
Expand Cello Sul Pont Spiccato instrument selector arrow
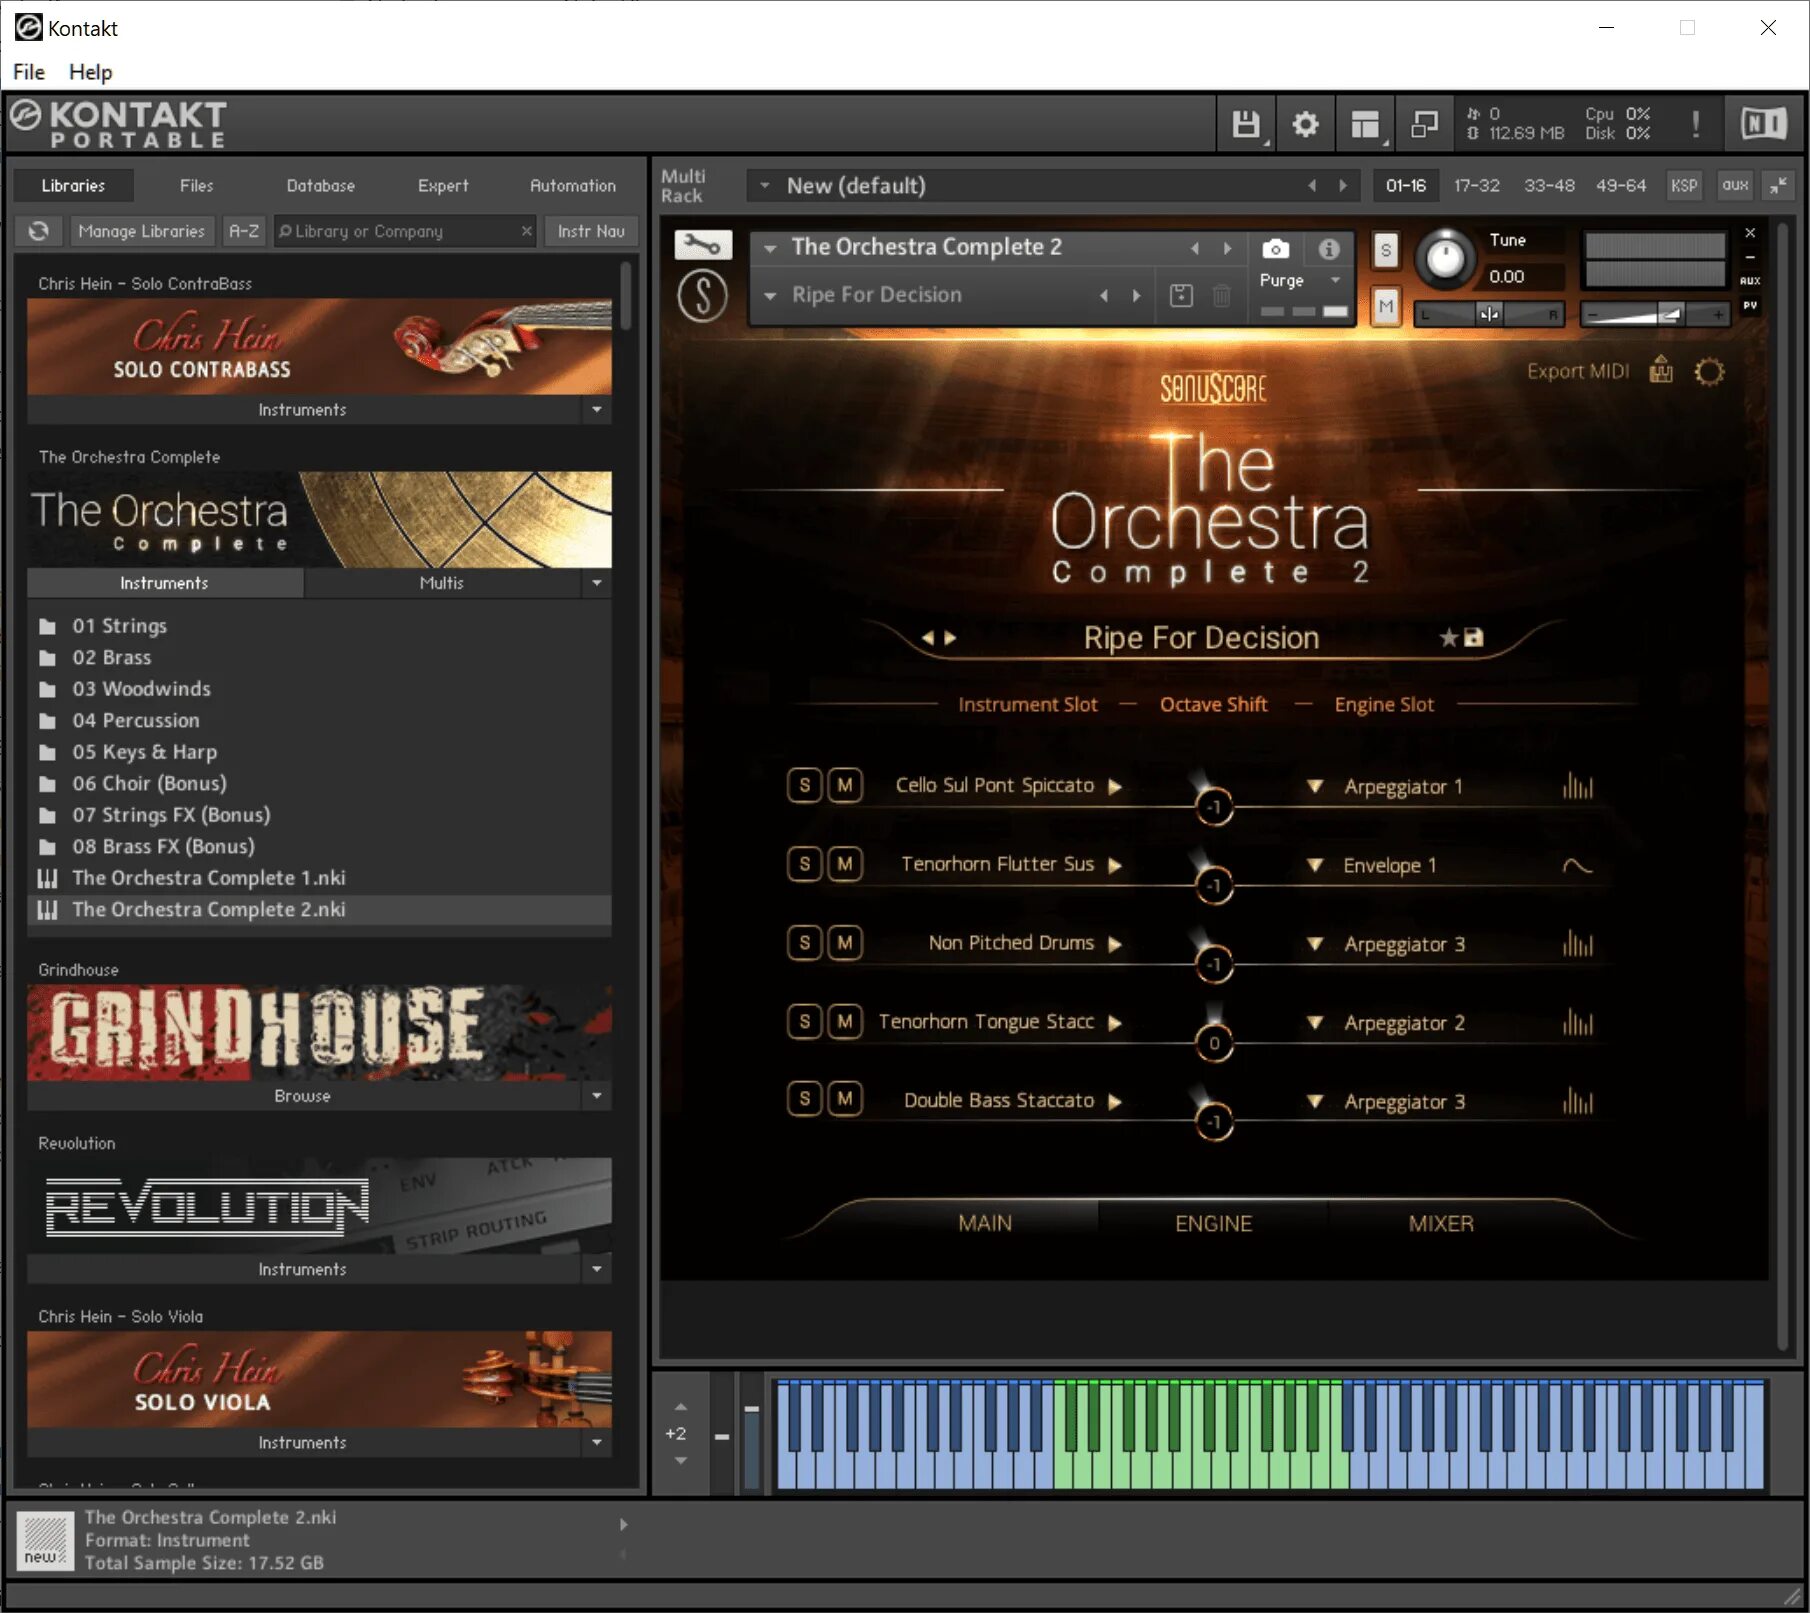pyautogui.click(x=1115, y=786)
